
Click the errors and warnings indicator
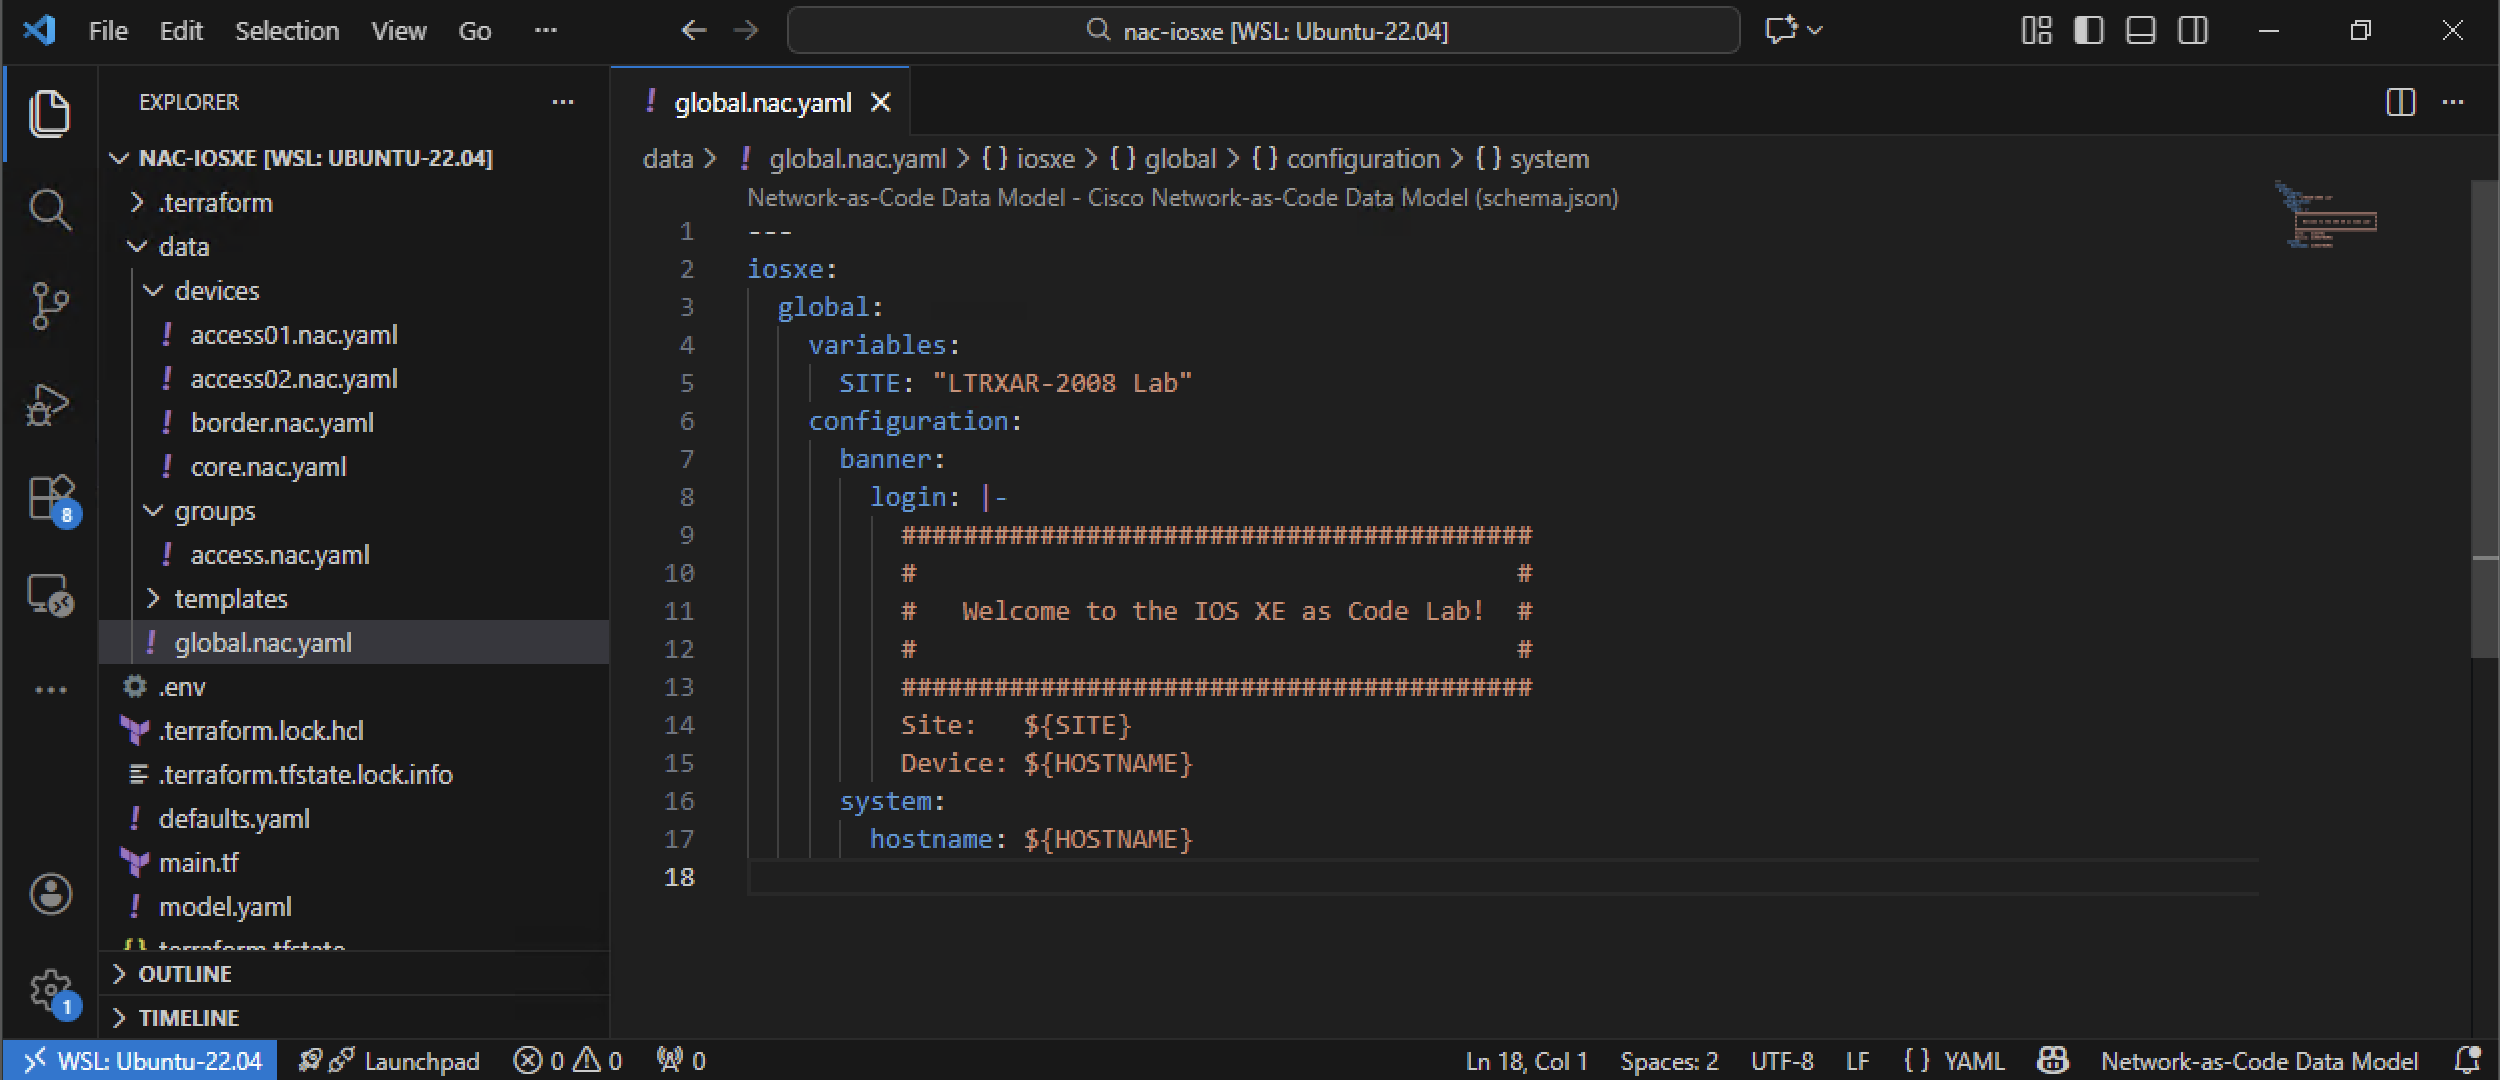pos(568,1060)
